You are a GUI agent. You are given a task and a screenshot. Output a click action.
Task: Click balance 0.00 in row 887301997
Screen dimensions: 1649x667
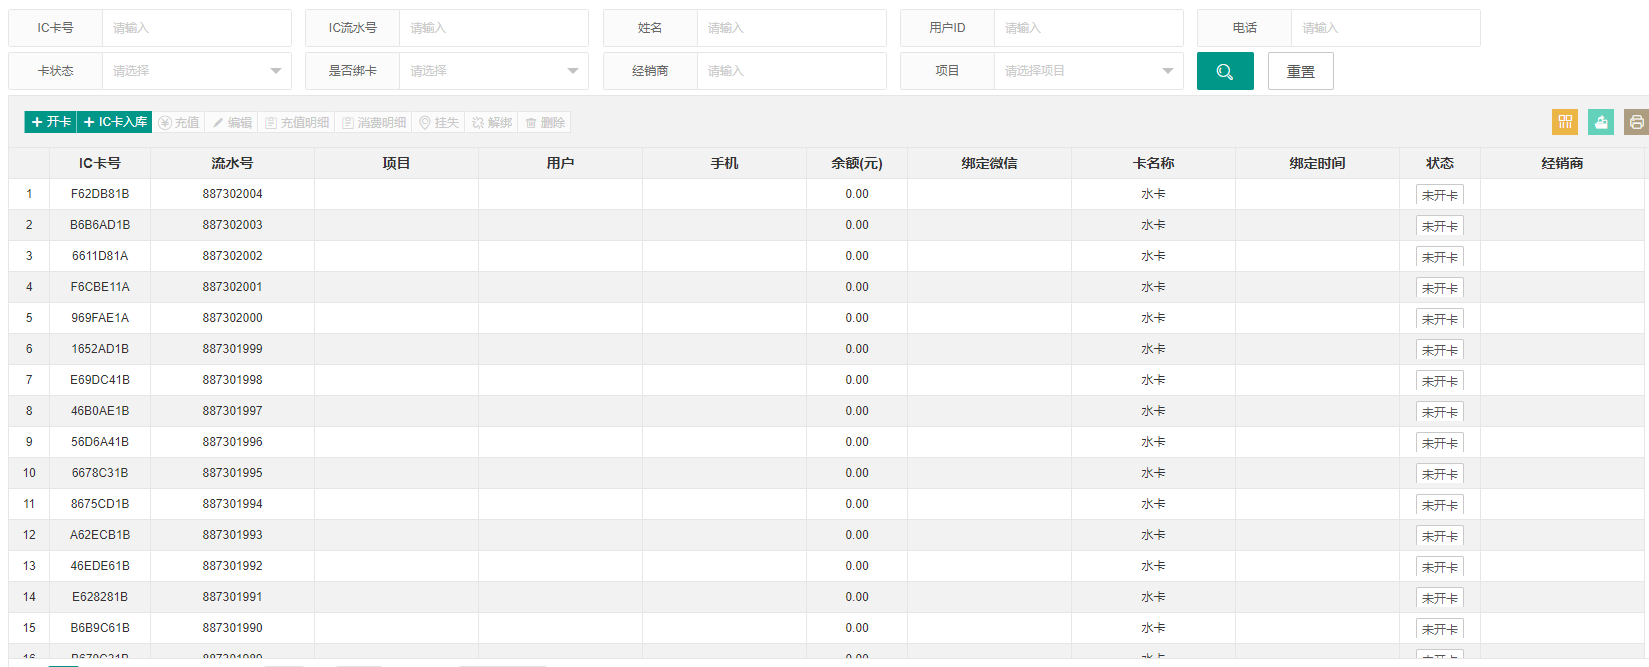[857, 411]
